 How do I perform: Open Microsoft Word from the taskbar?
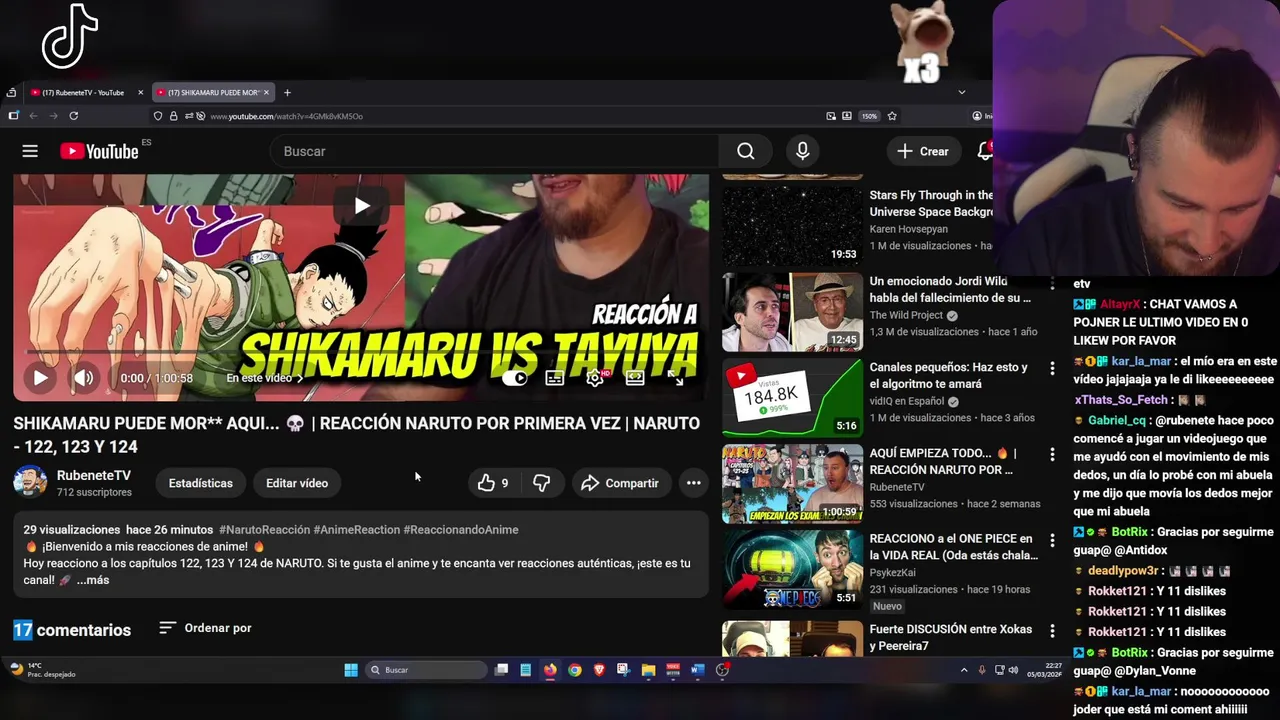(x=697, y=670)
